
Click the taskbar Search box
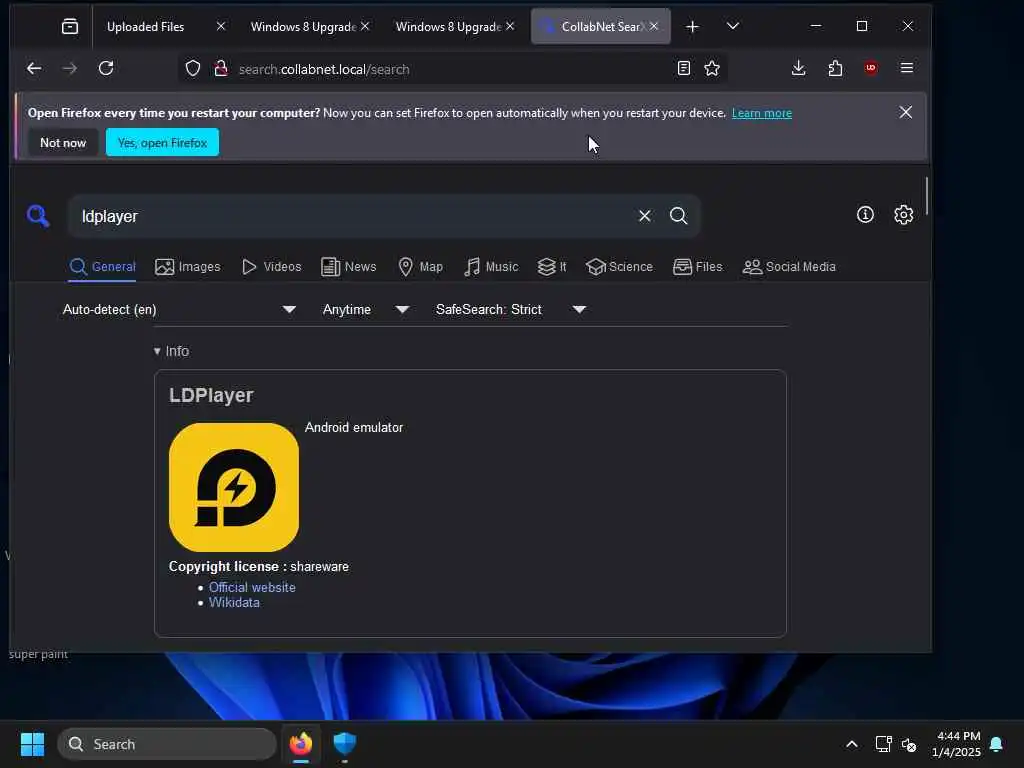[167, 744]
